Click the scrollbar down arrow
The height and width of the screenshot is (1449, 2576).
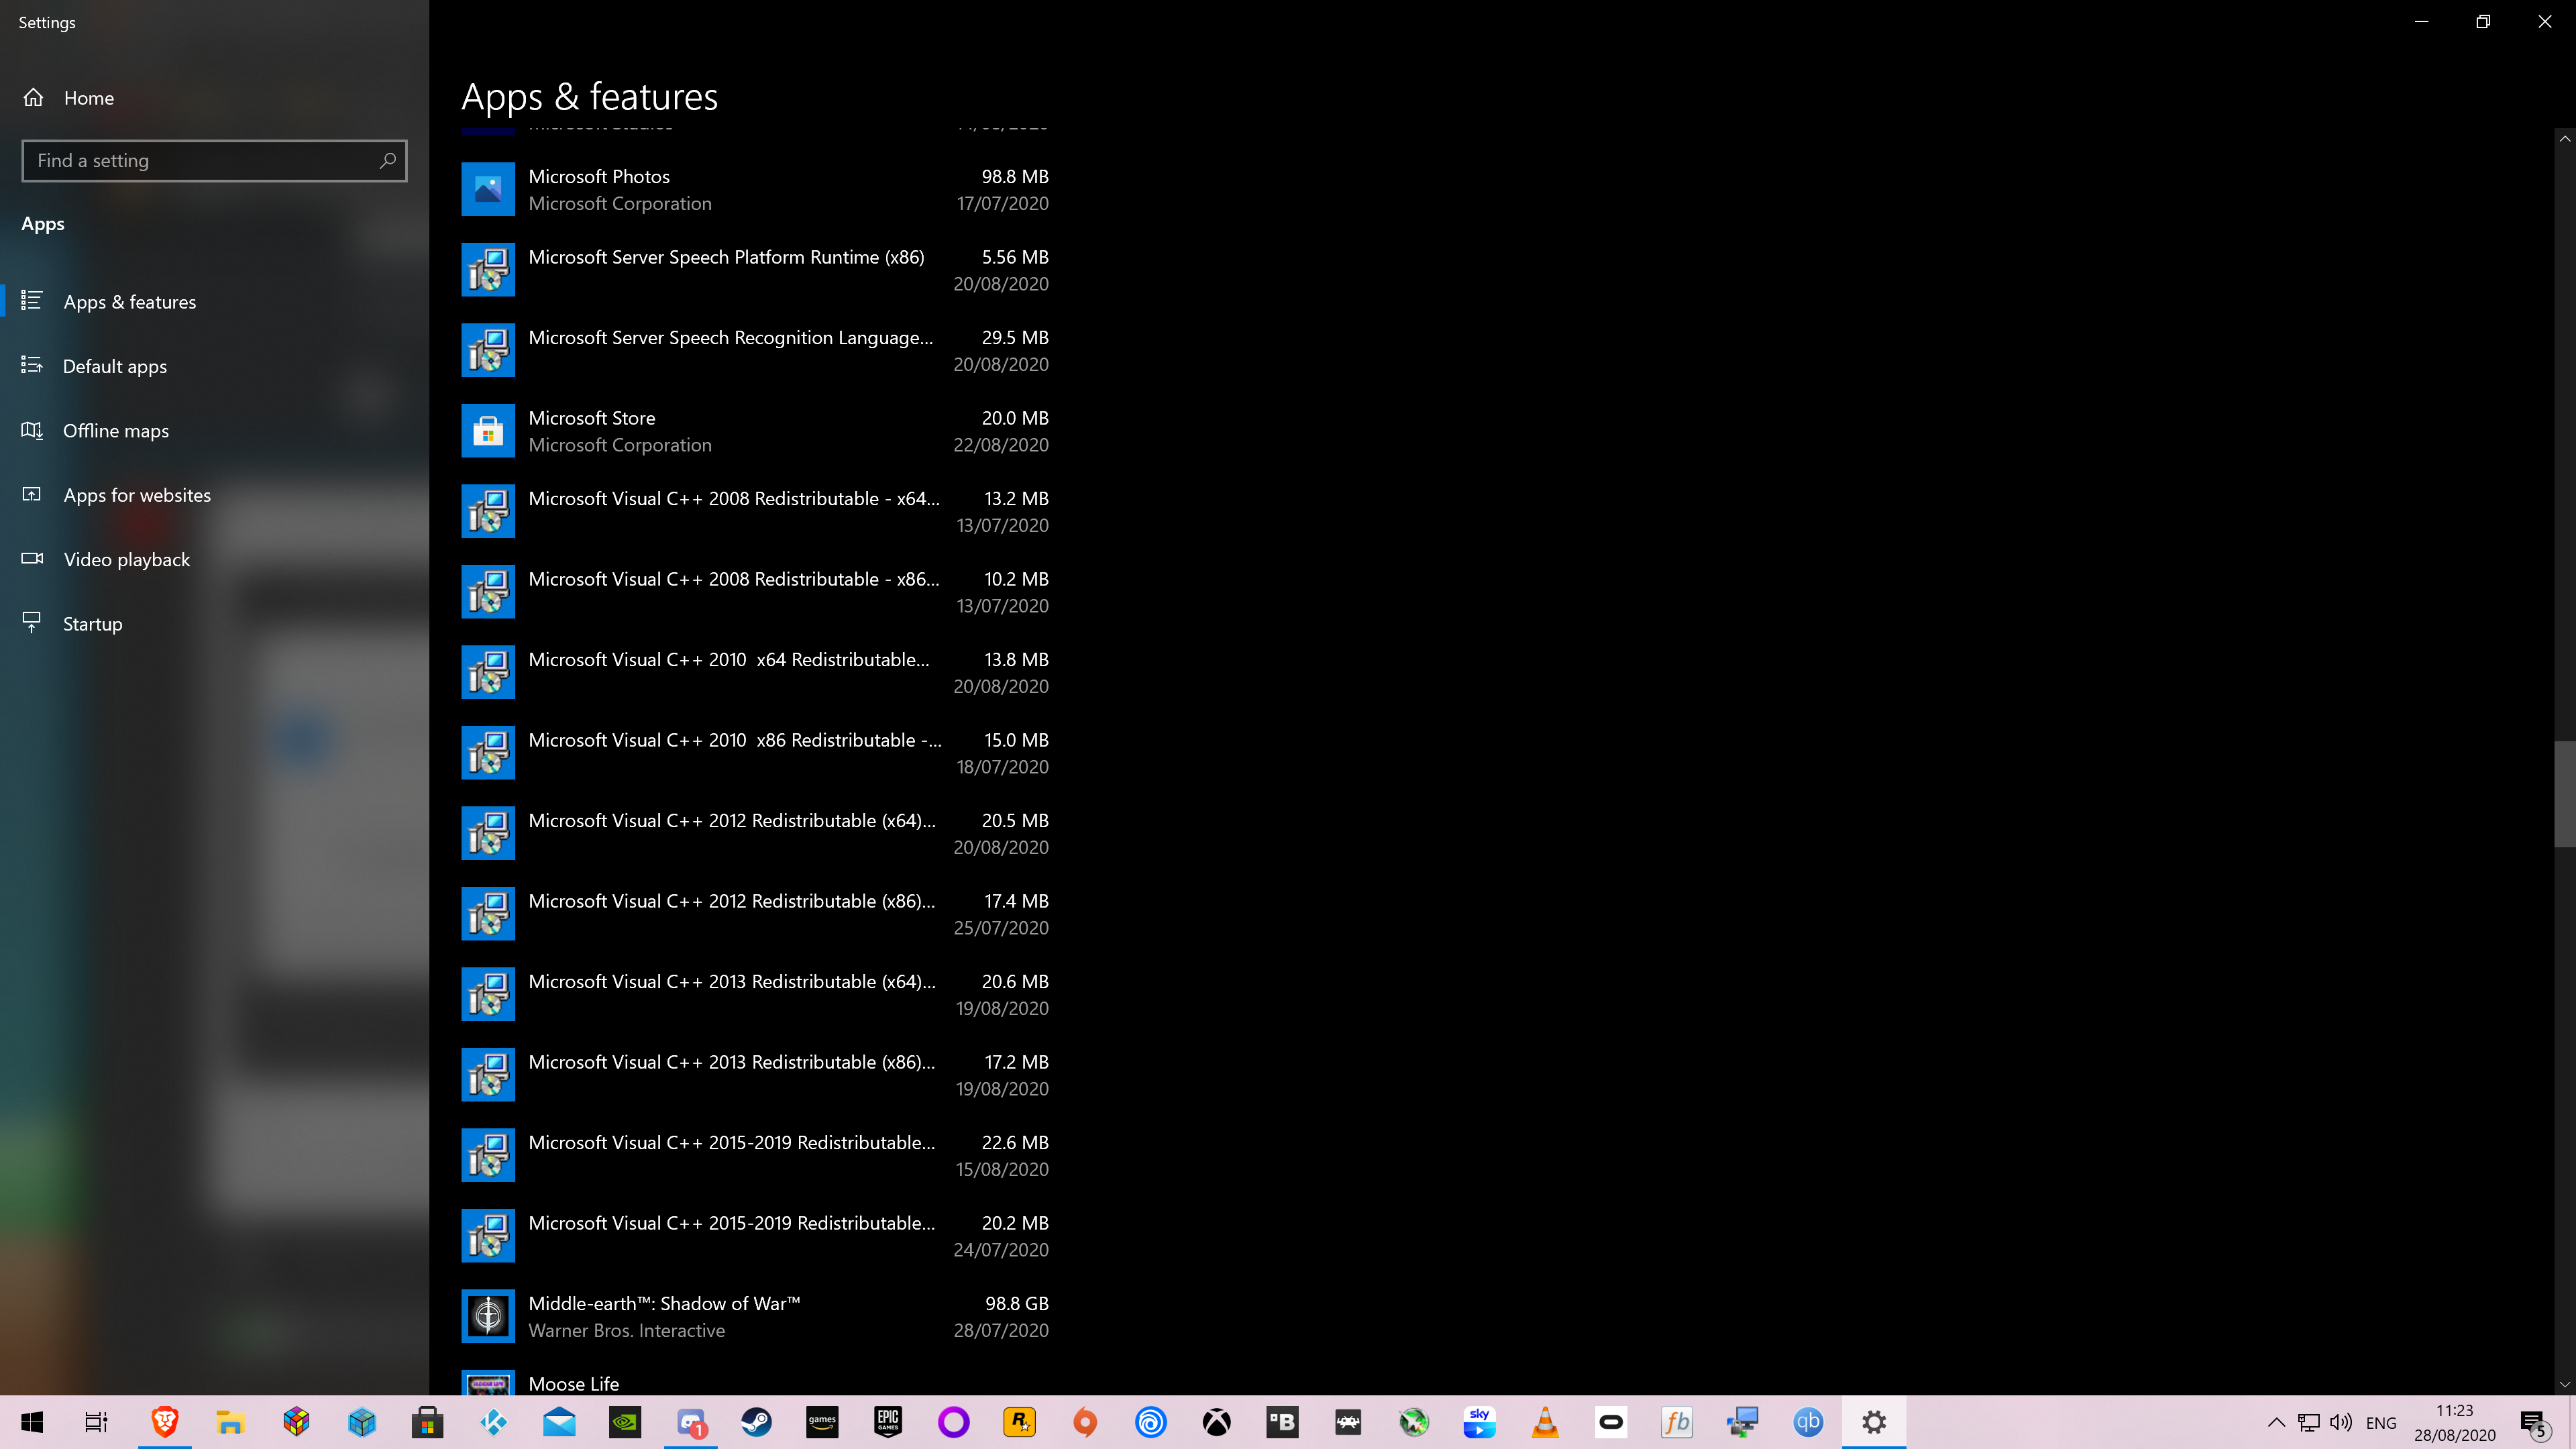pyautogui.click(x=2564, y=1385)
